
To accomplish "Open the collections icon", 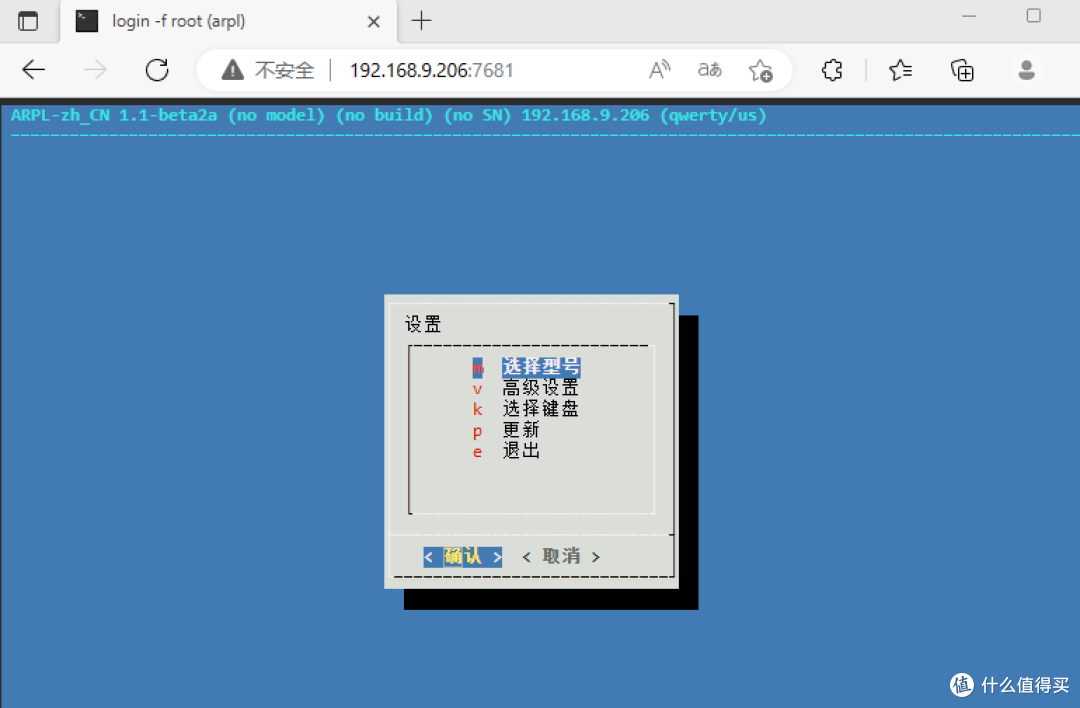I will click(x=962, y=70).
